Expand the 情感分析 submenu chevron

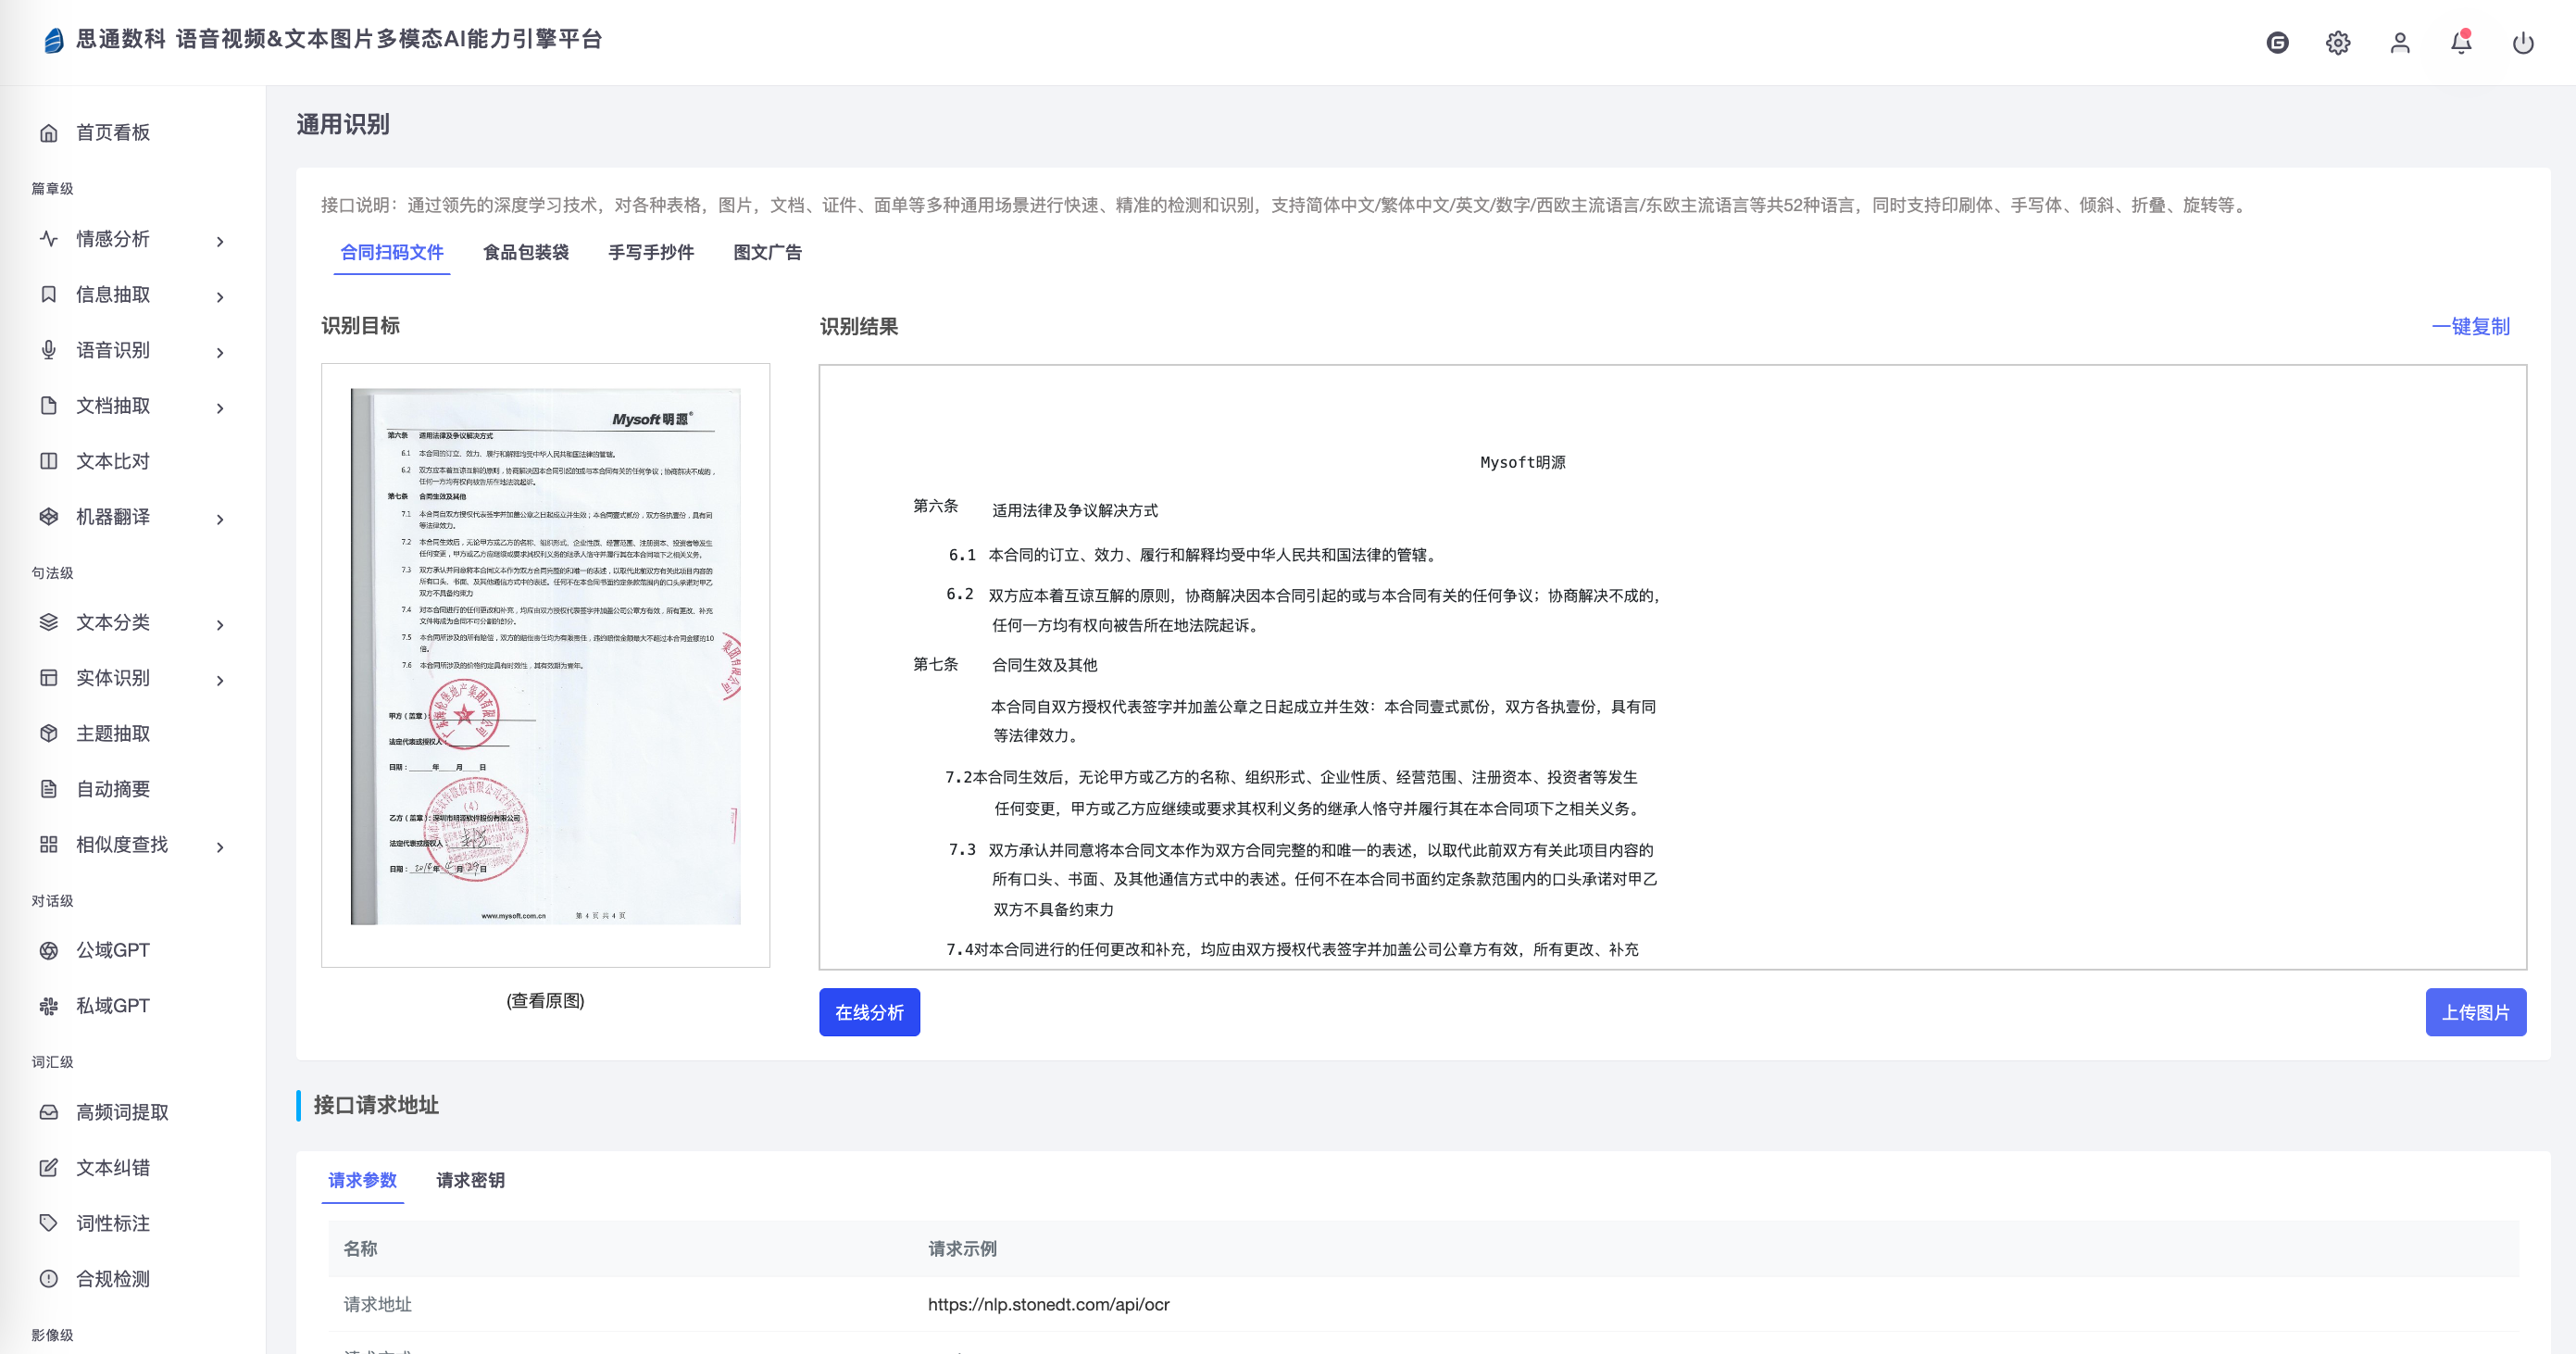tap(220, 241)
